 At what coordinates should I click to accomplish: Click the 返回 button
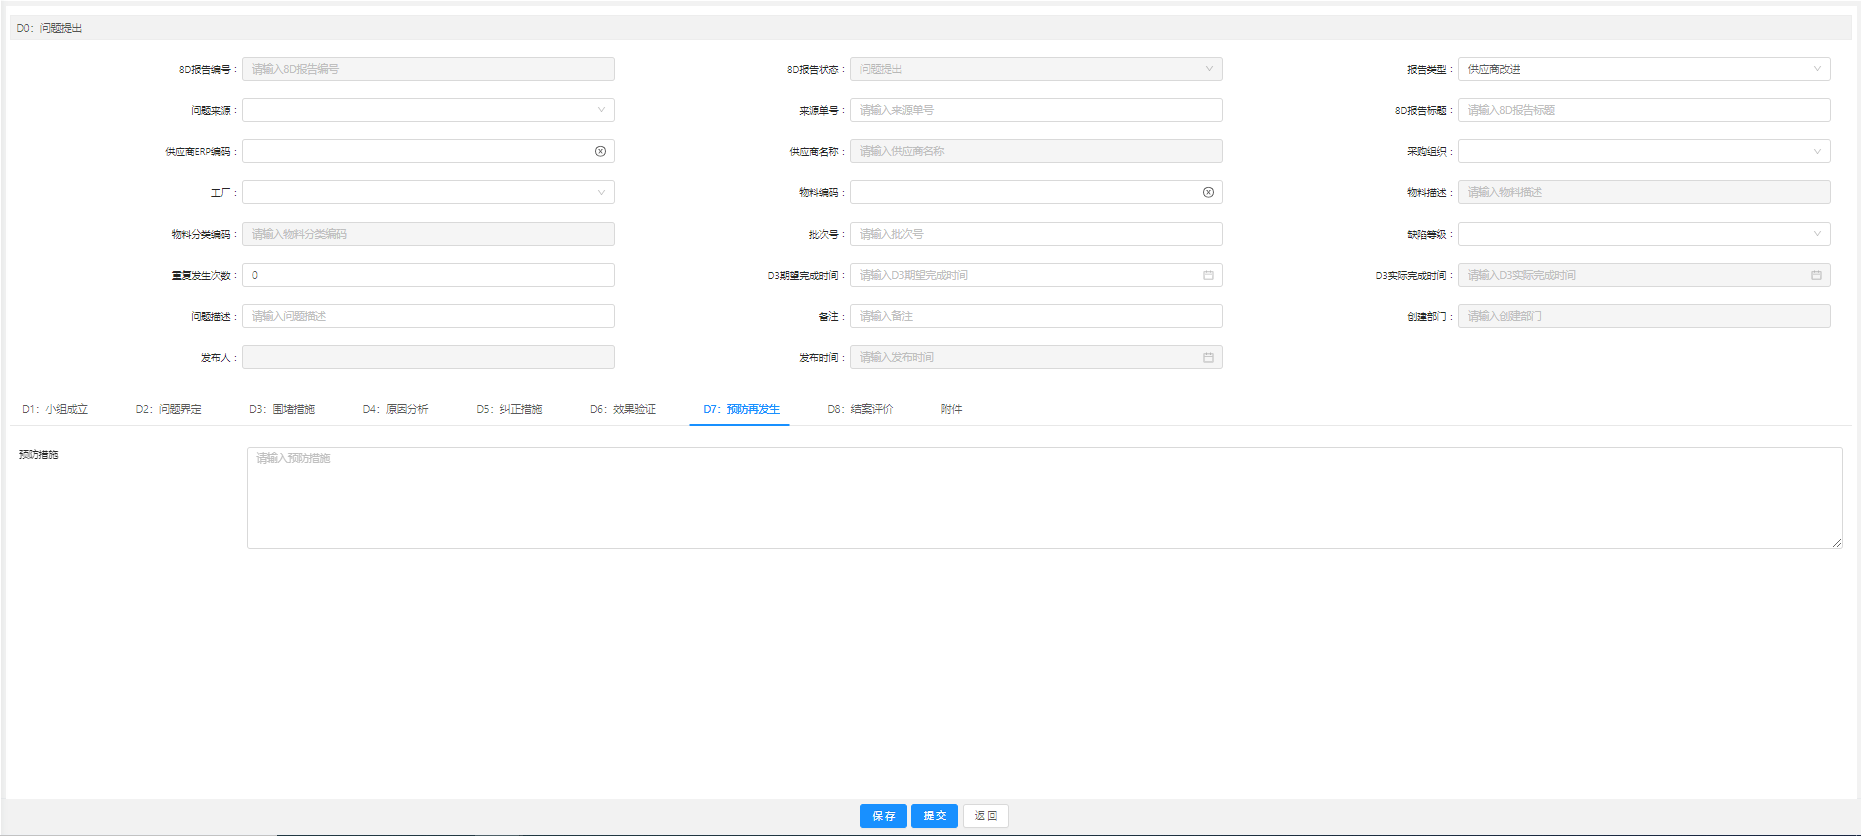(x=985, y=816)
